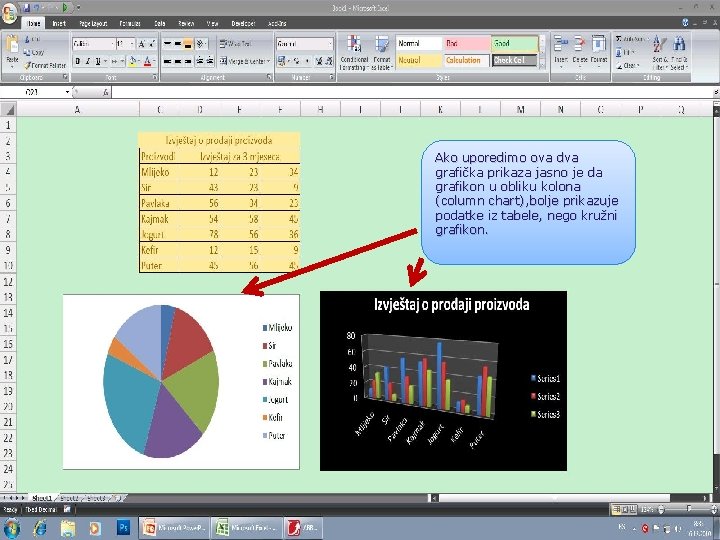Viewport: 720px width, 540px height.
Task: Enable Wrap Text
Action: [x=235, y=44]
